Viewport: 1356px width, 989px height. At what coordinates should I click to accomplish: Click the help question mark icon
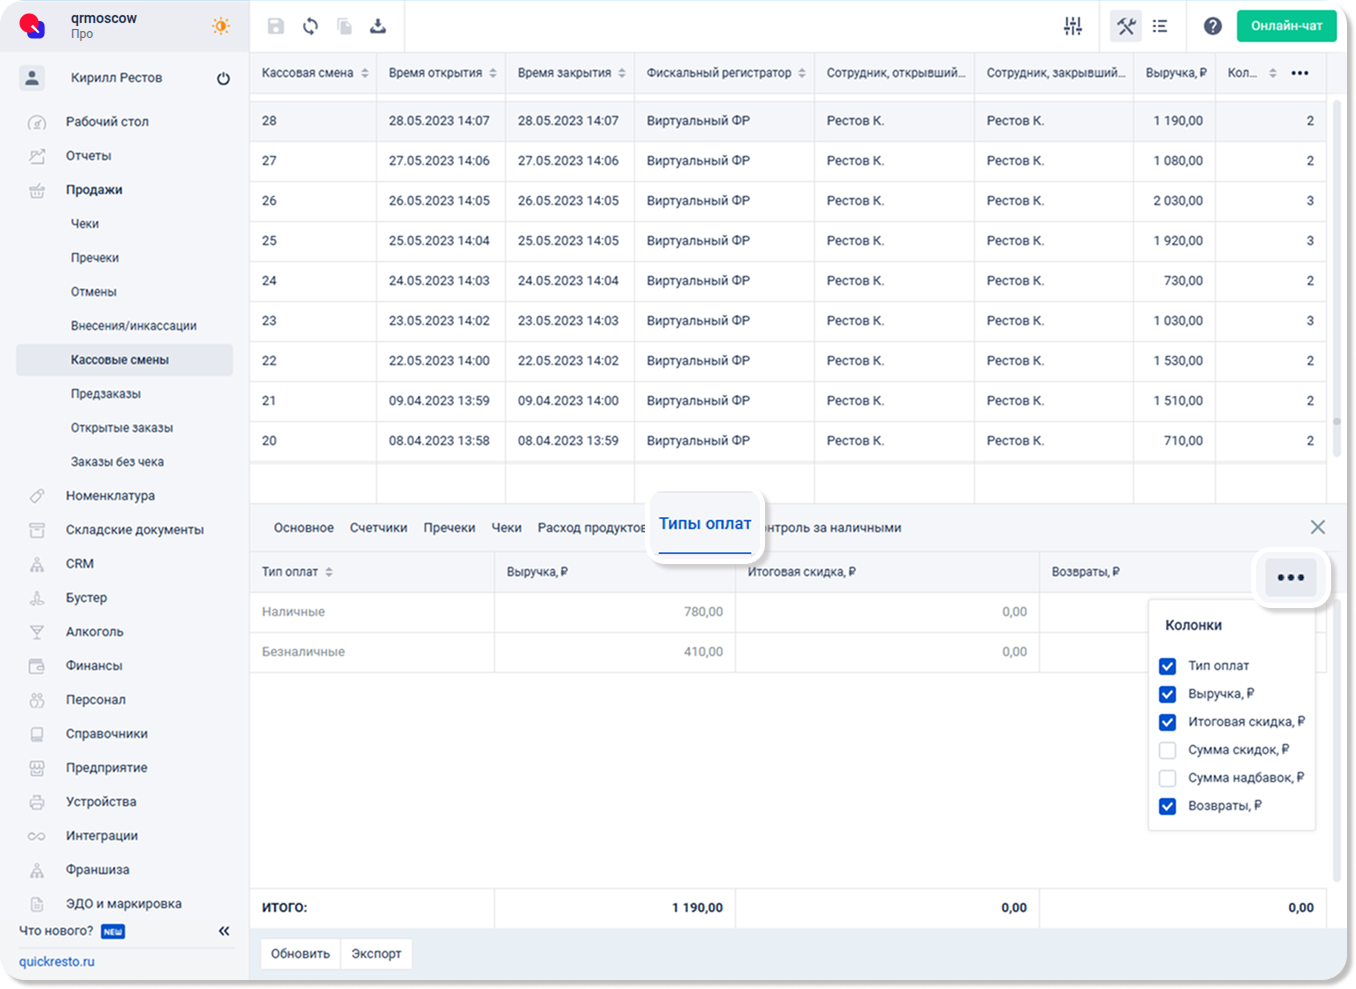[x=1212, y=26]
